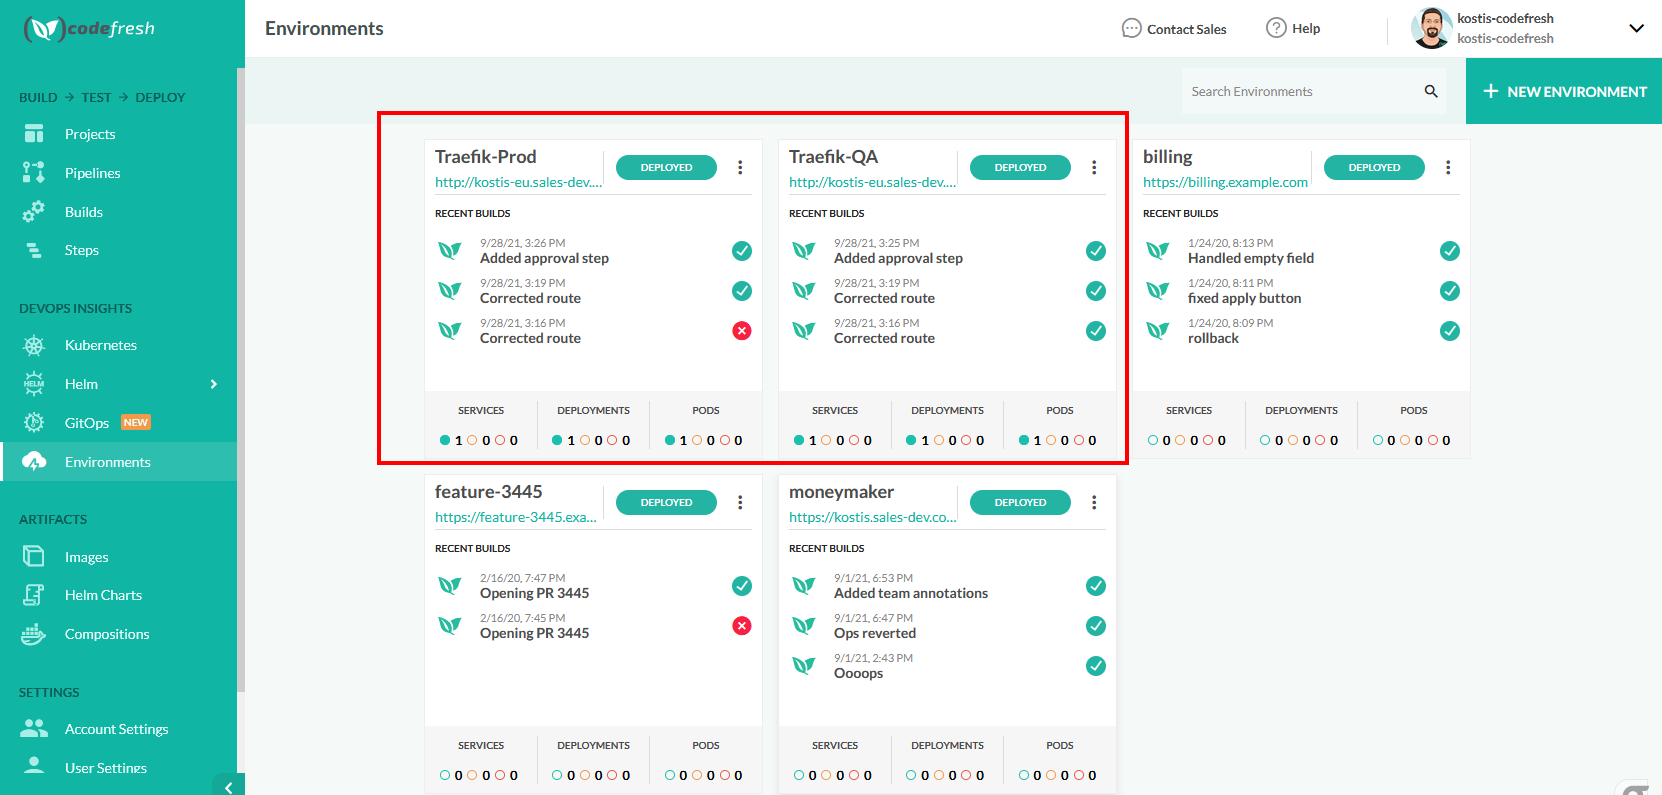Viewport: 1662px width, 795px height.
Task: Click the Contact Sales chat icon
Action: (x=1131, y=28)
